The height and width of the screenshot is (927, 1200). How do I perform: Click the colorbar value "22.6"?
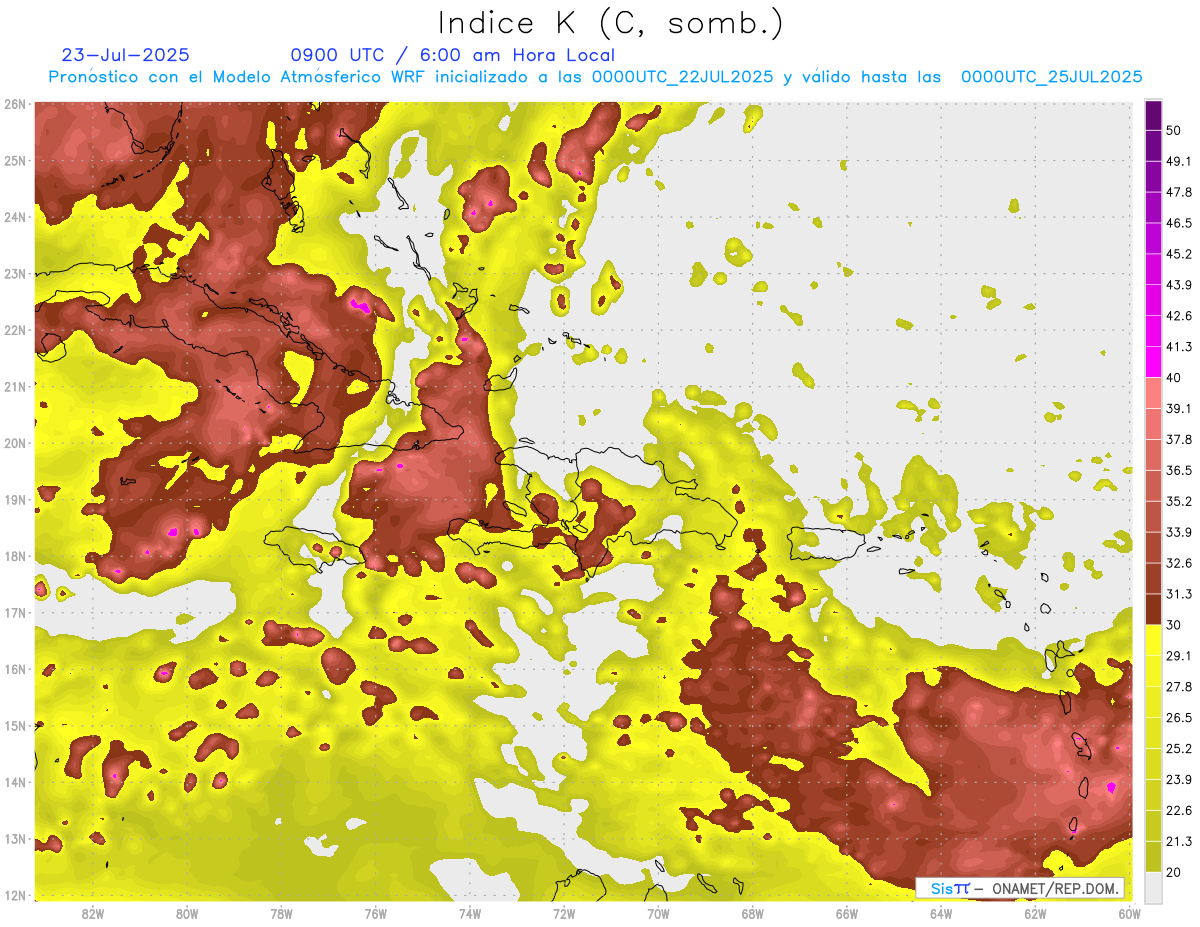pos(1178,810)
